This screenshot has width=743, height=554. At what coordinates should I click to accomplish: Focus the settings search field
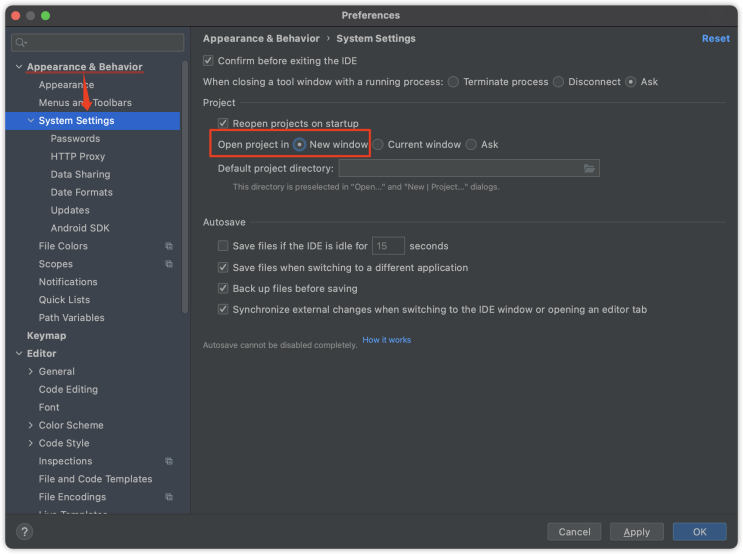[x=98, y=43]
